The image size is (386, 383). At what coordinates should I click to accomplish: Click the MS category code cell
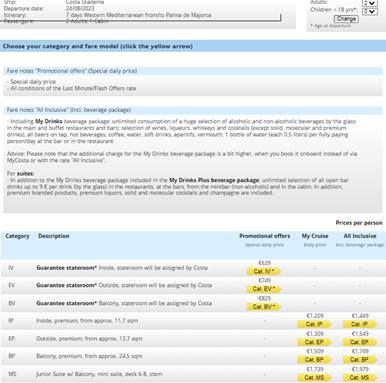point(12,374)
